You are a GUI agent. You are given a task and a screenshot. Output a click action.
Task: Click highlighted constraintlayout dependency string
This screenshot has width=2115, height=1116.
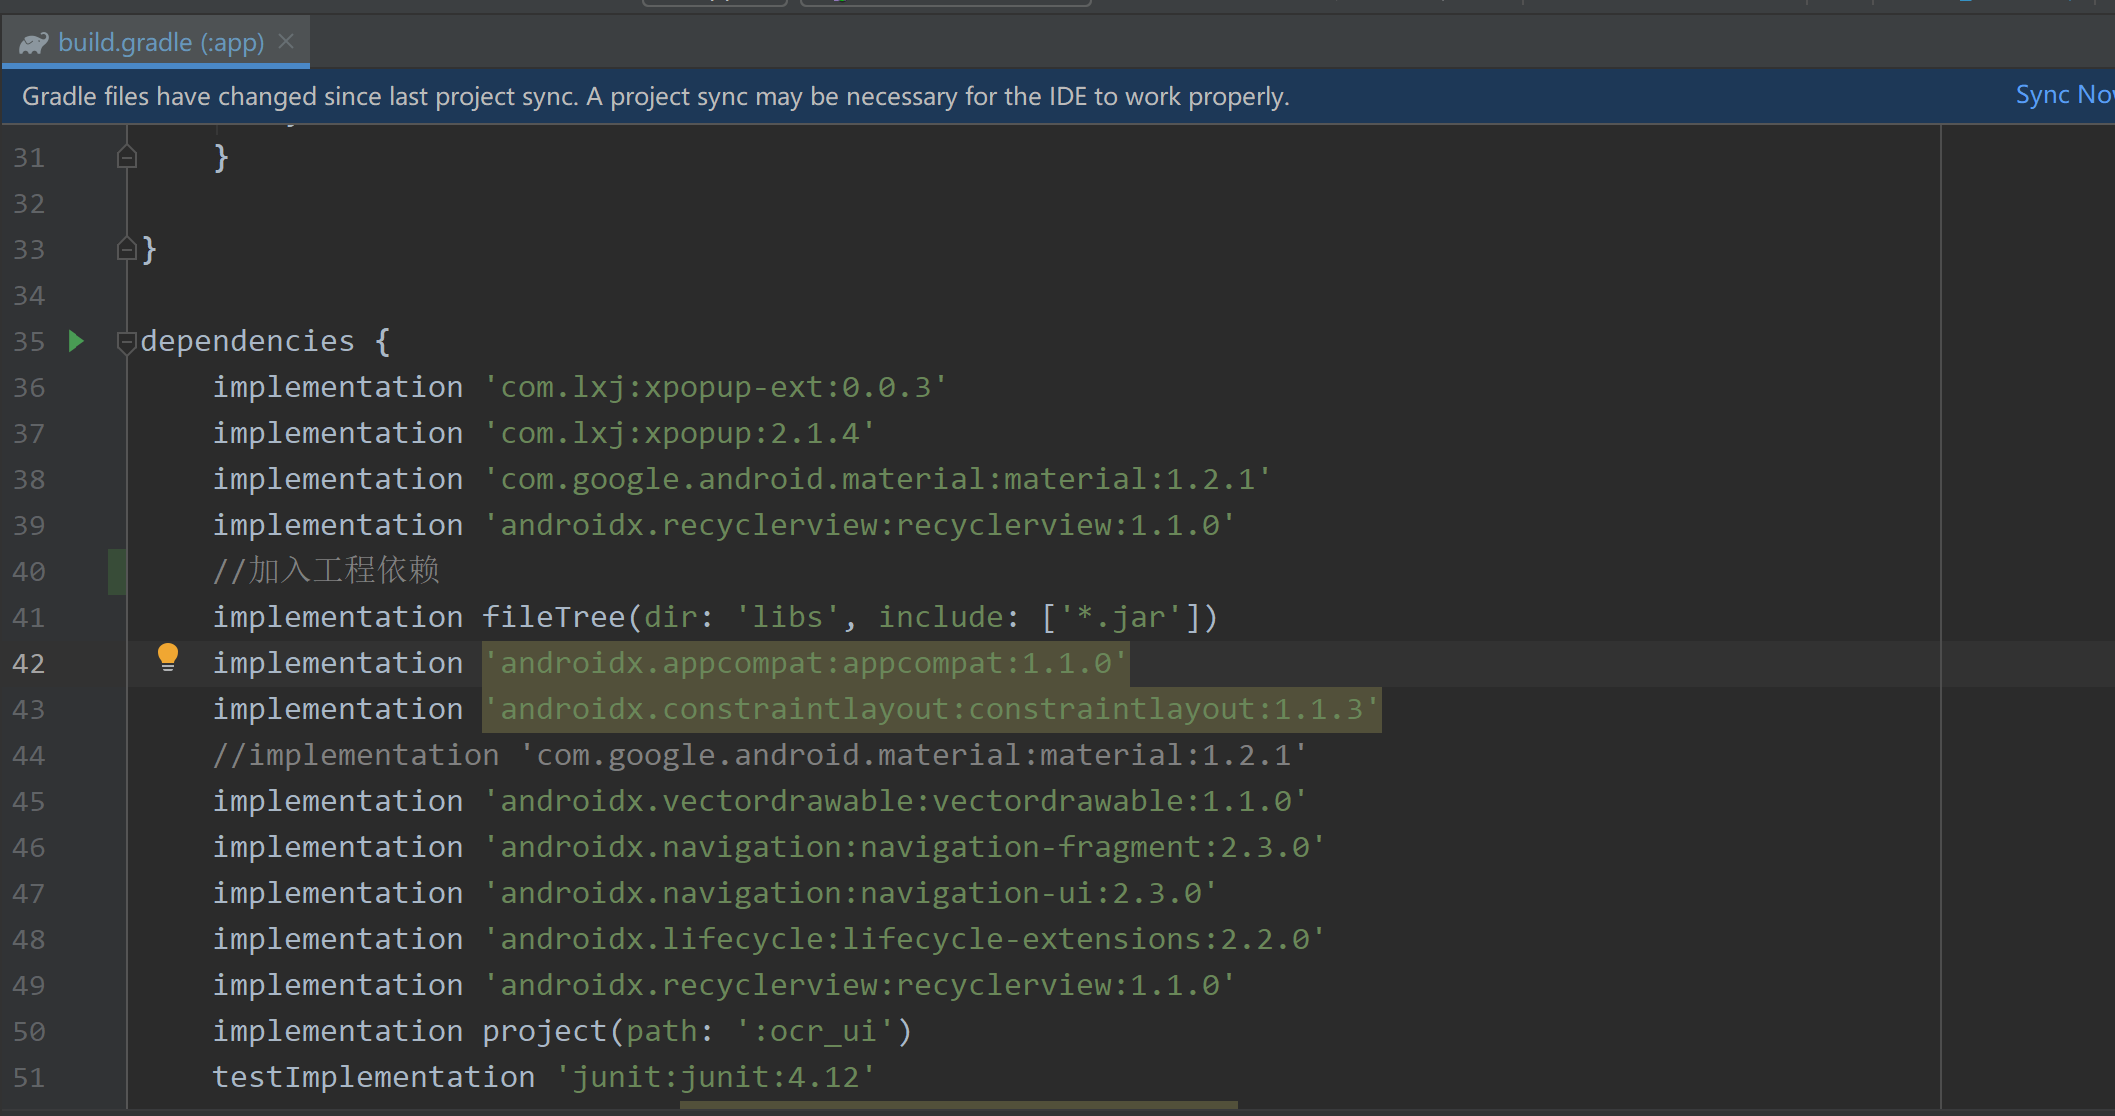[x=931, y=709]
